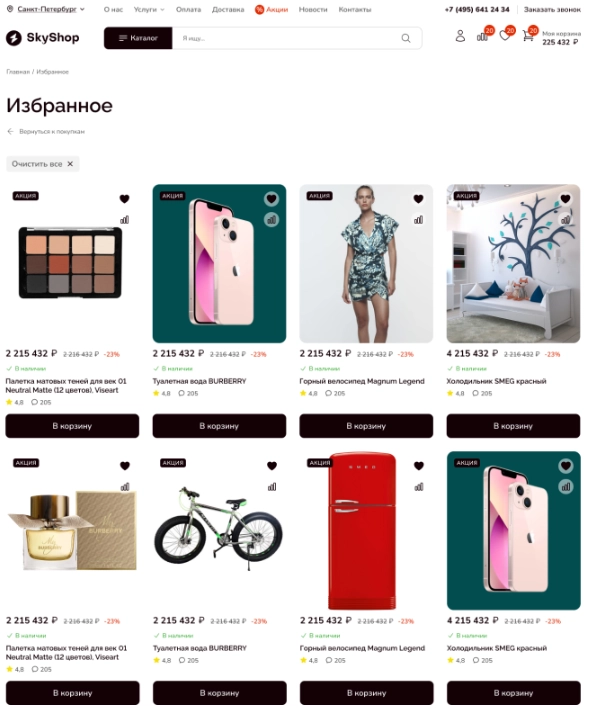The height and width of the screenshot is (709, 590).
Task: Open the shopping cart icon in header
Action: click(x=528, y=36)
